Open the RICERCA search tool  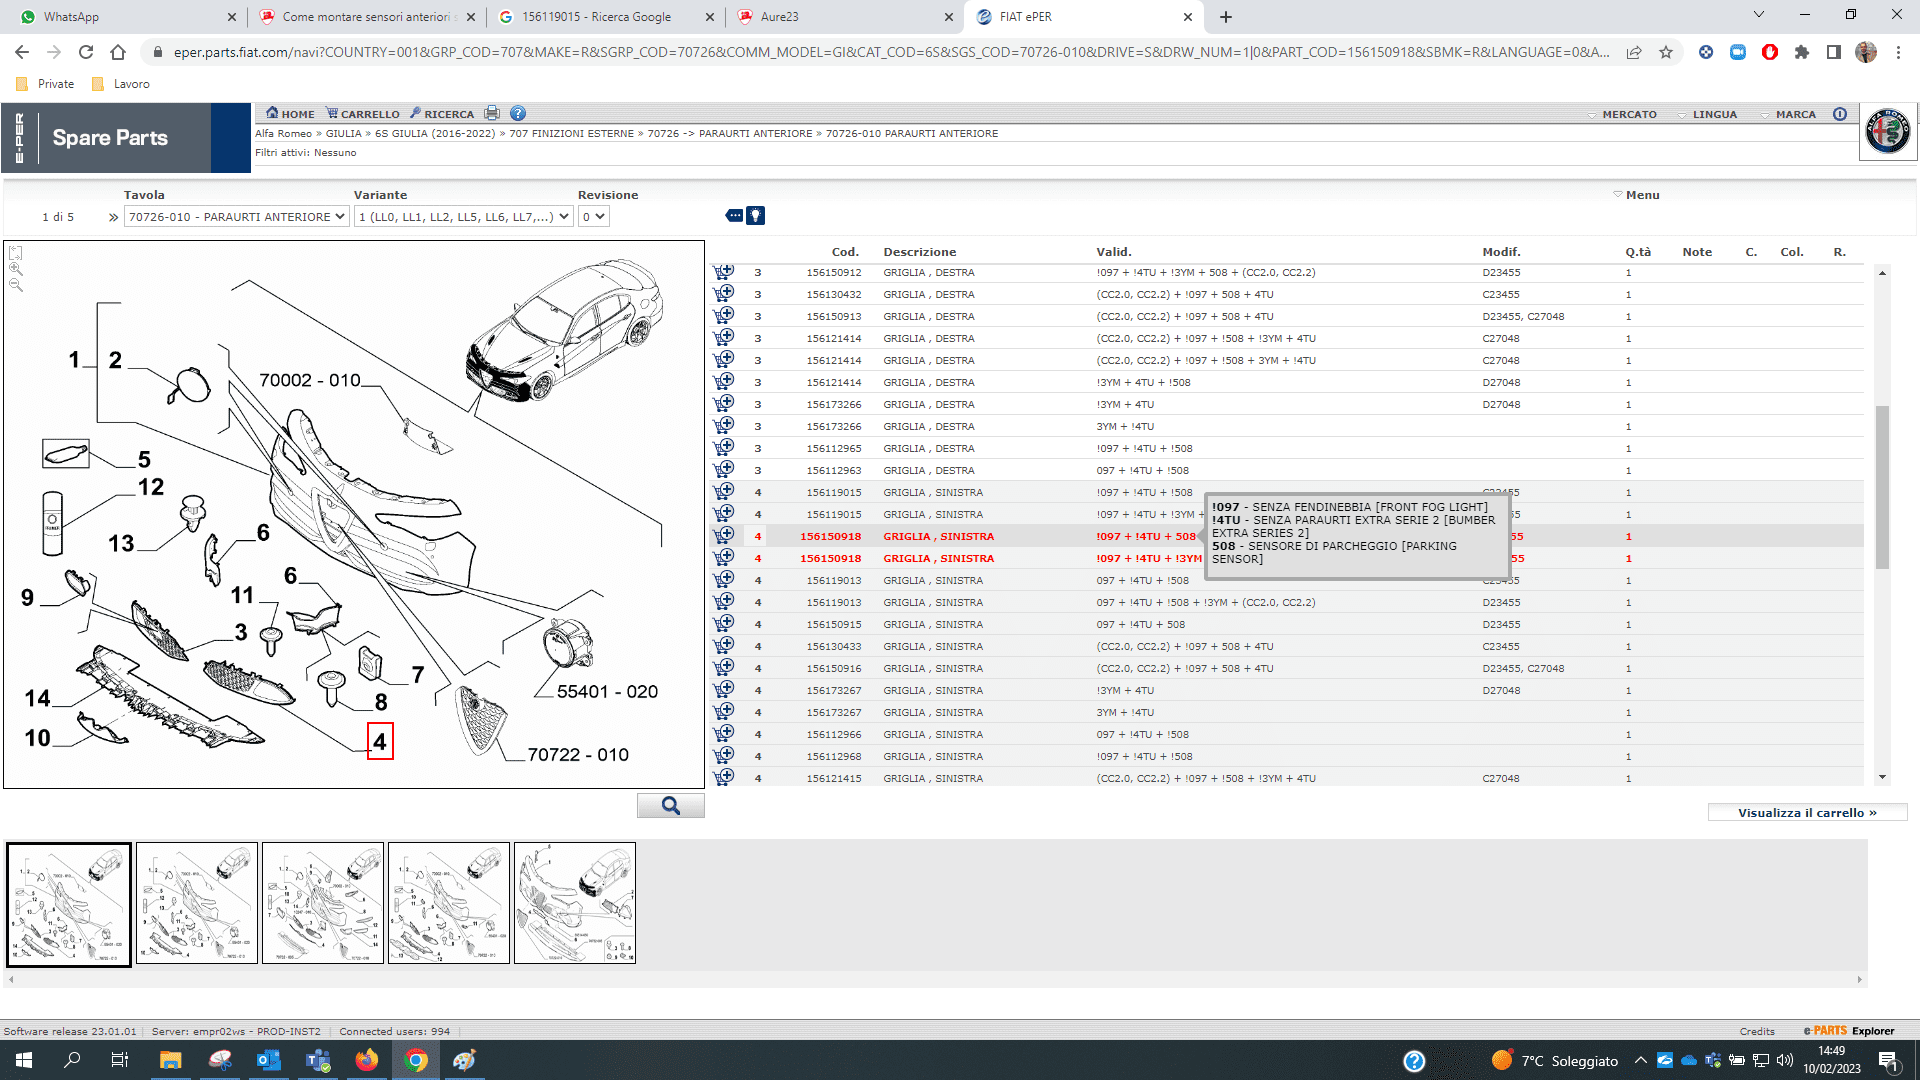[442, 114]
